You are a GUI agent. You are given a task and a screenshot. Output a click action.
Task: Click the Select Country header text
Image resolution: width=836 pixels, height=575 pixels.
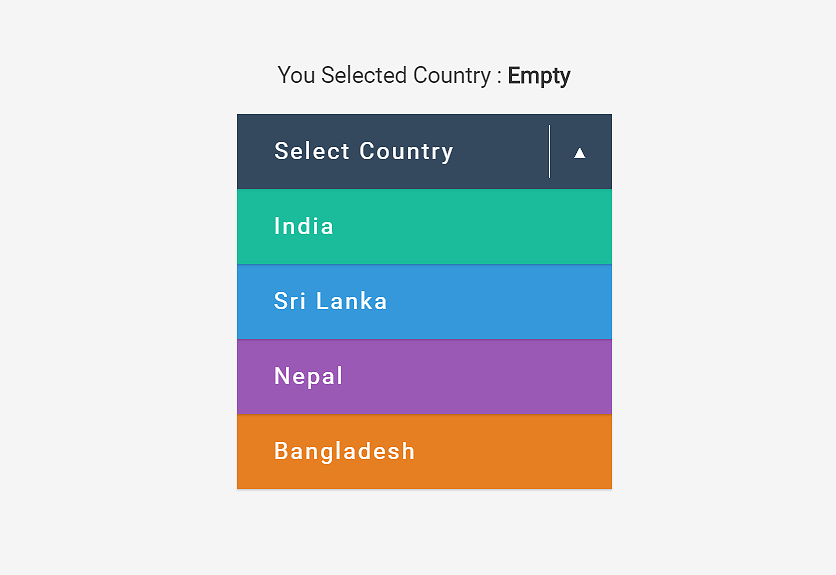coord(364,151)
